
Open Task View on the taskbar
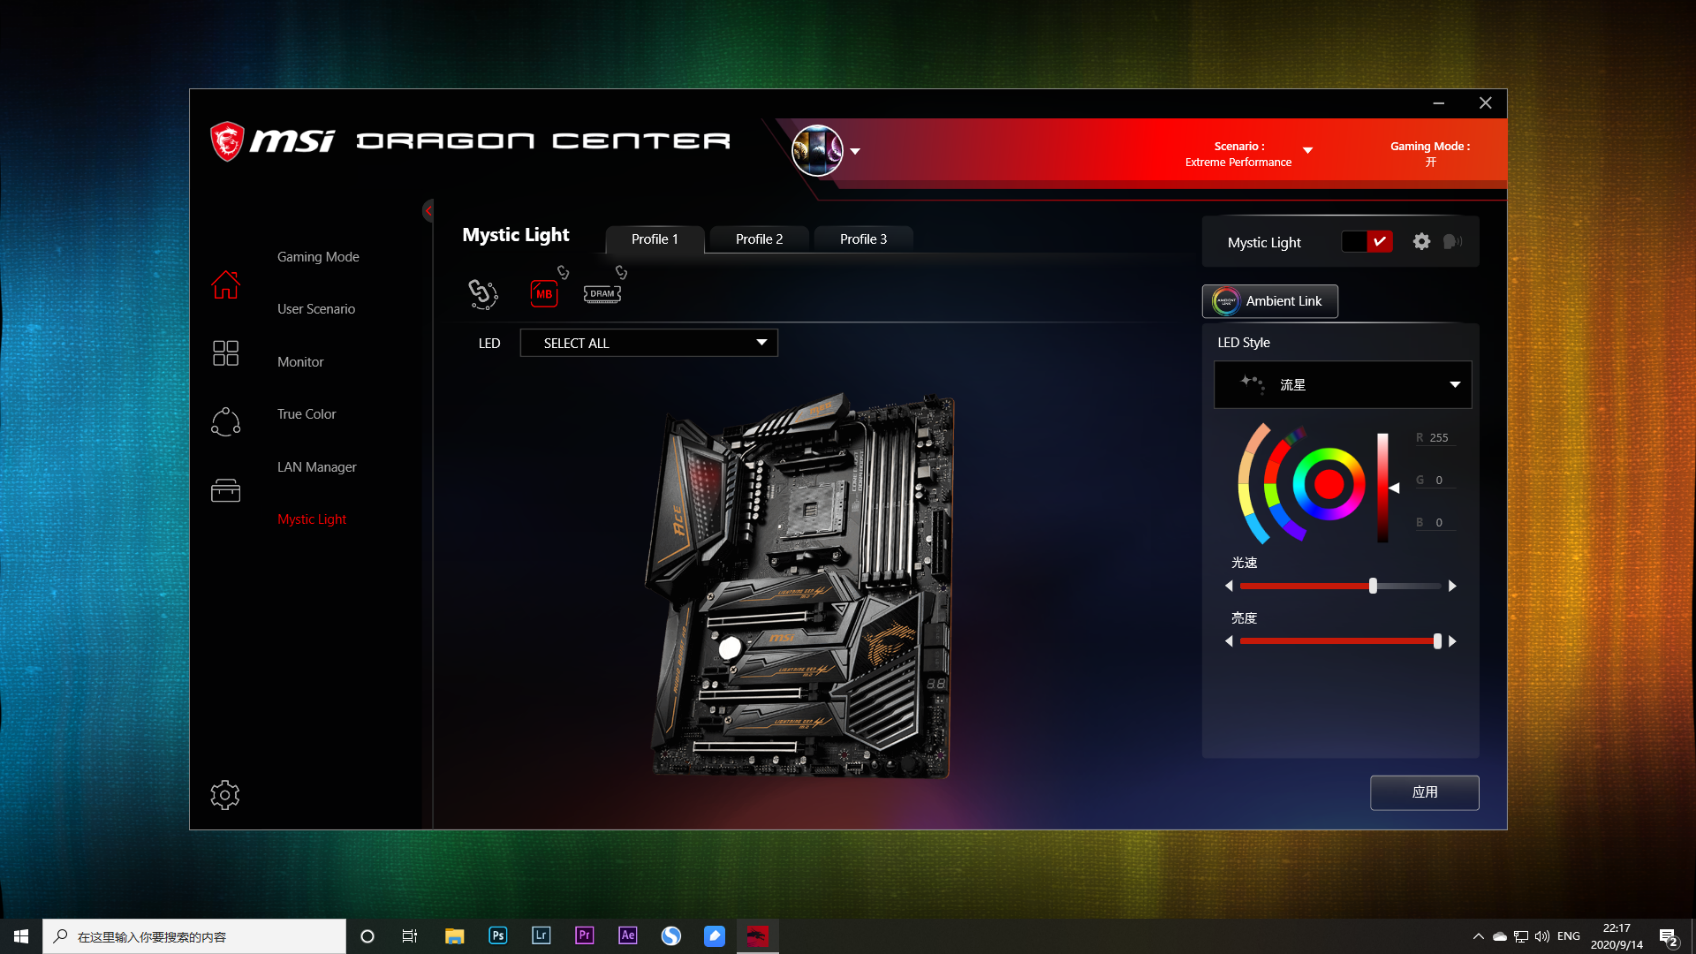pos(410,936)
